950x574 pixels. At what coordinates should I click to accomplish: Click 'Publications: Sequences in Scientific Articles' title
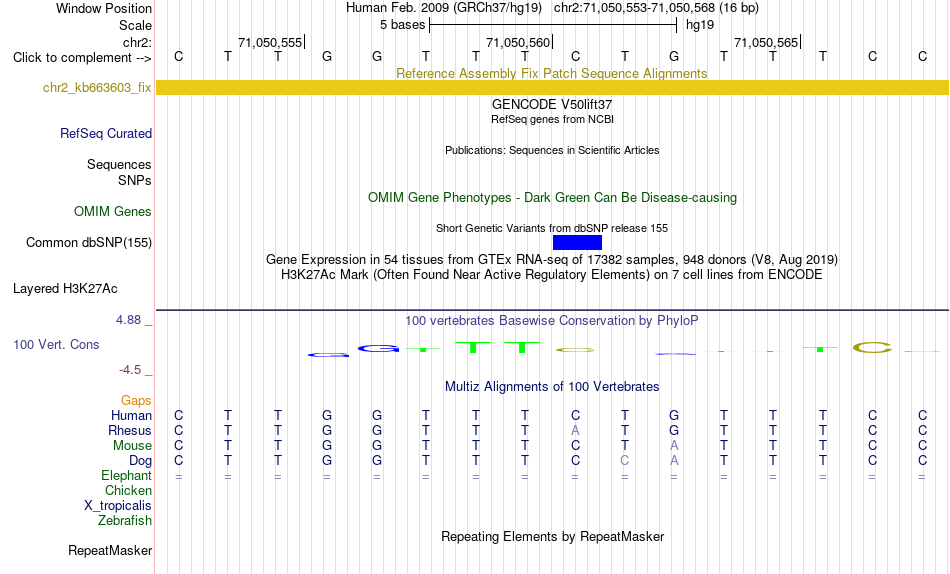[552, 150]
